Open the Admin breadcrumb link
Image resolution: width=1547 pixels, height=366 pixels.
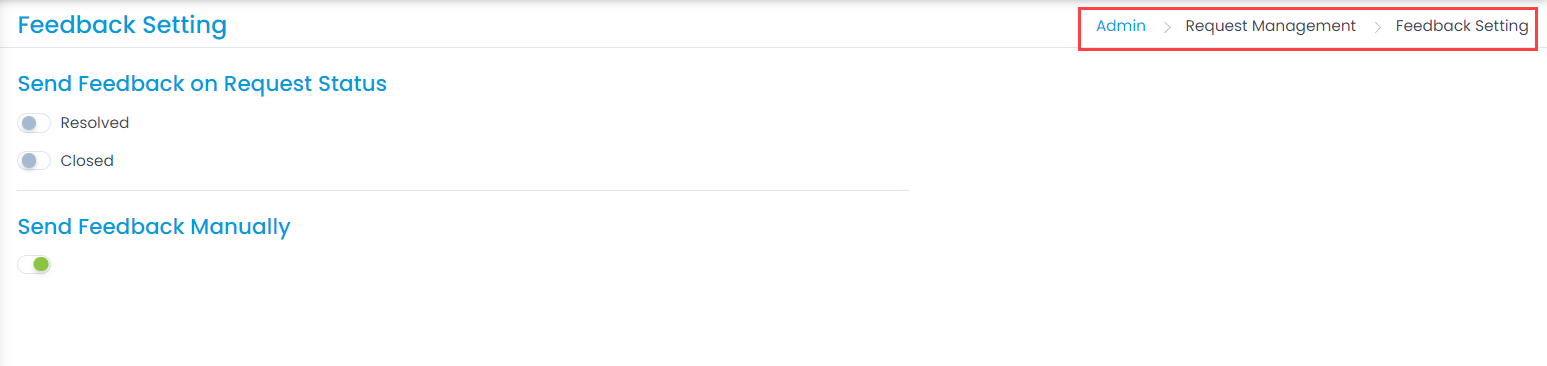1121,26
